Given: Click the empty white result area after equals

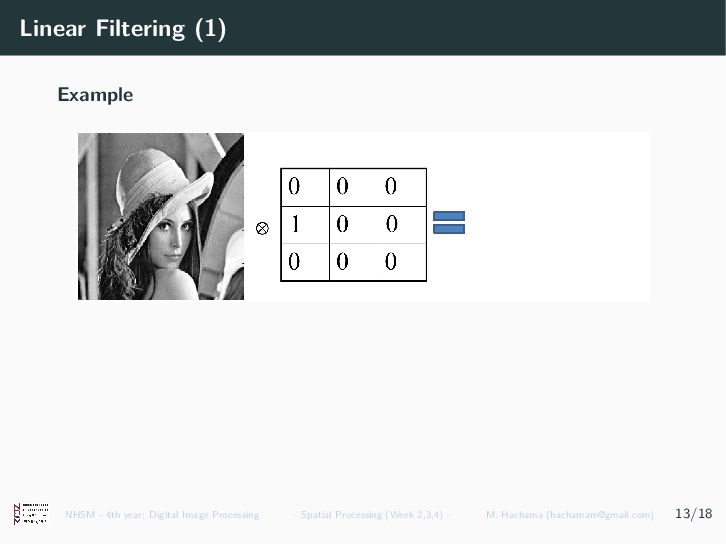Looking at the screenshot, I should point(558,216).
